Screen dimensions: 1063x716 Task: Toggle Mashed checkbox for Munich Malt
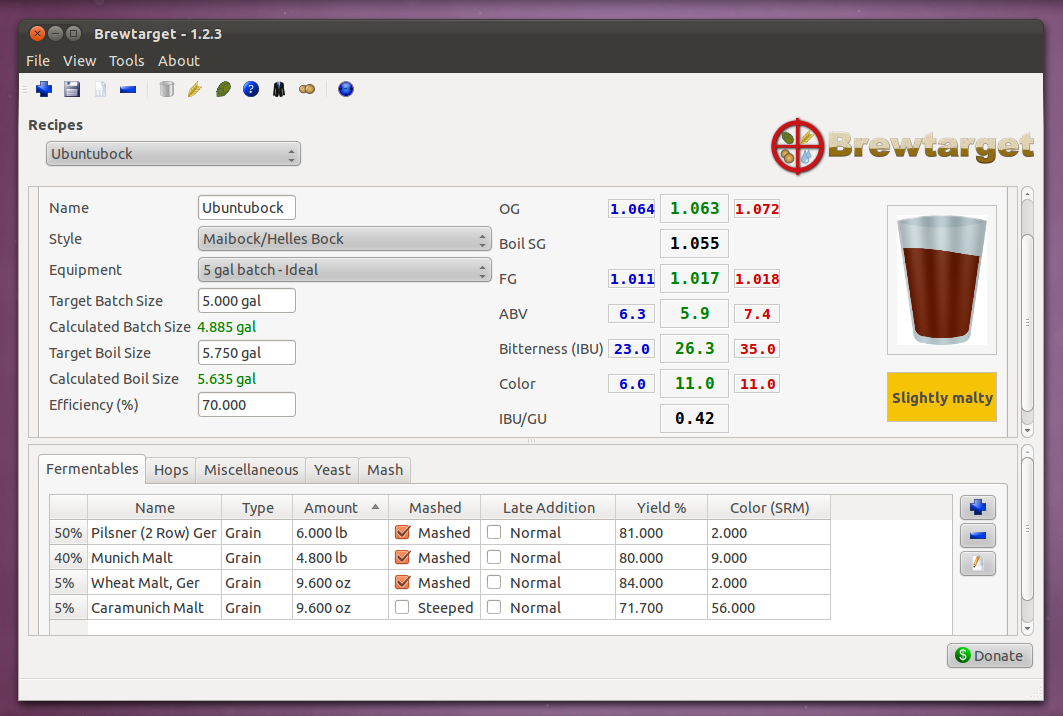(403, 557)
